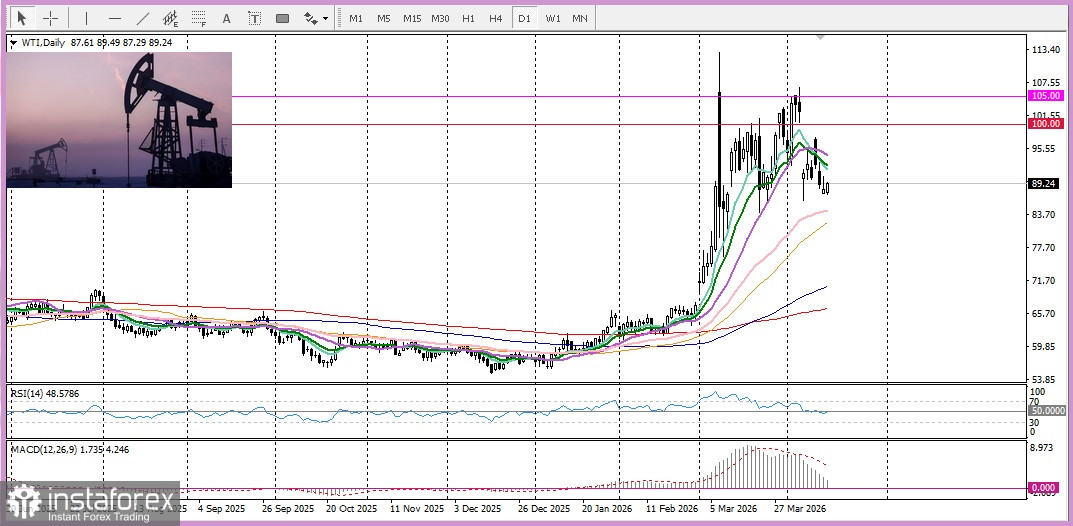
Task: Activate the crosshair tool
Action: 50,18
